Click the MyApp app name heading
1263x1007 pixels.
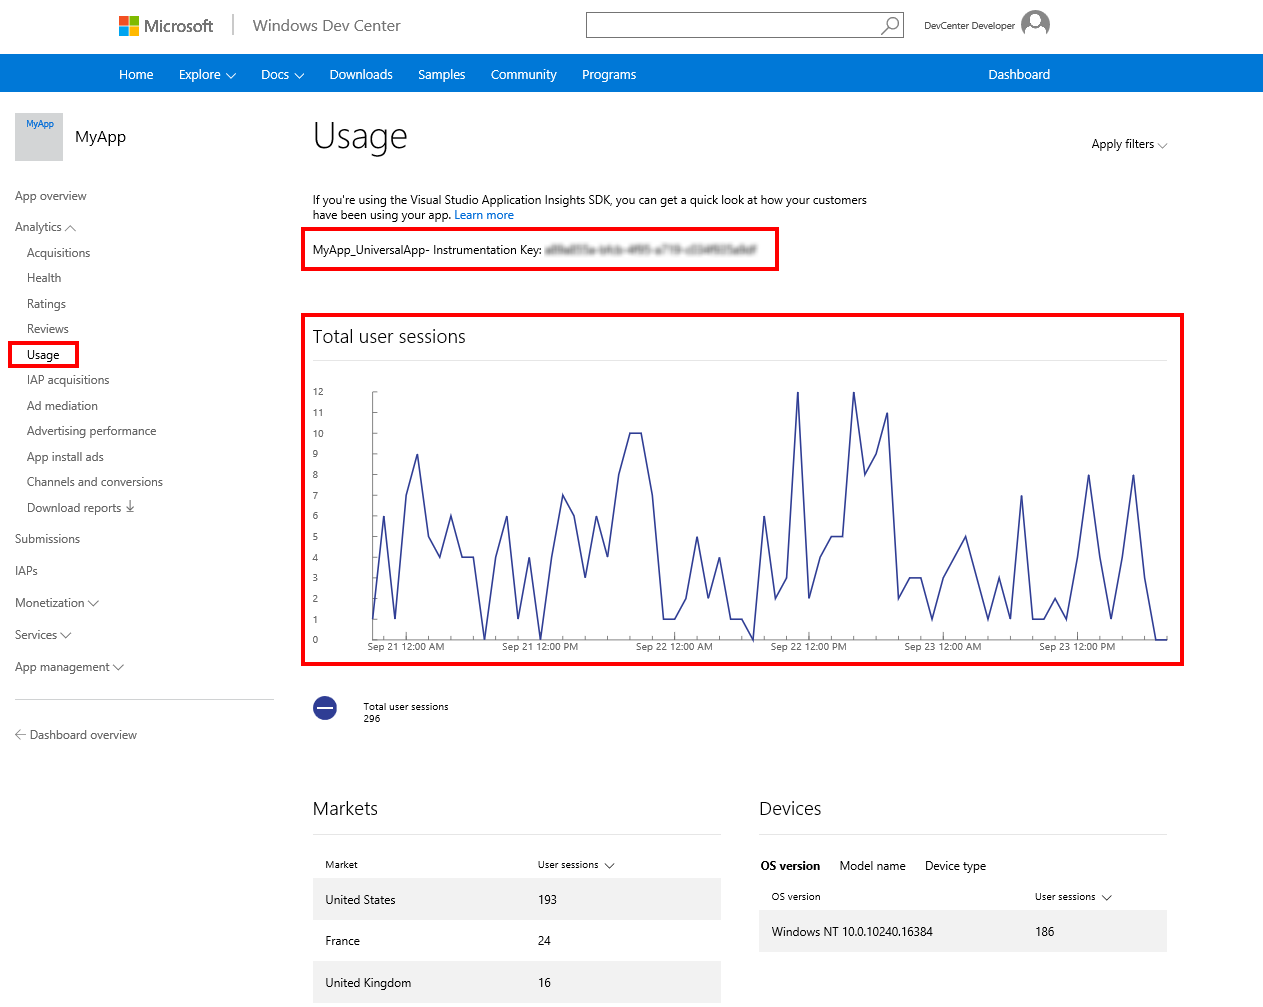tap(100, 137)
